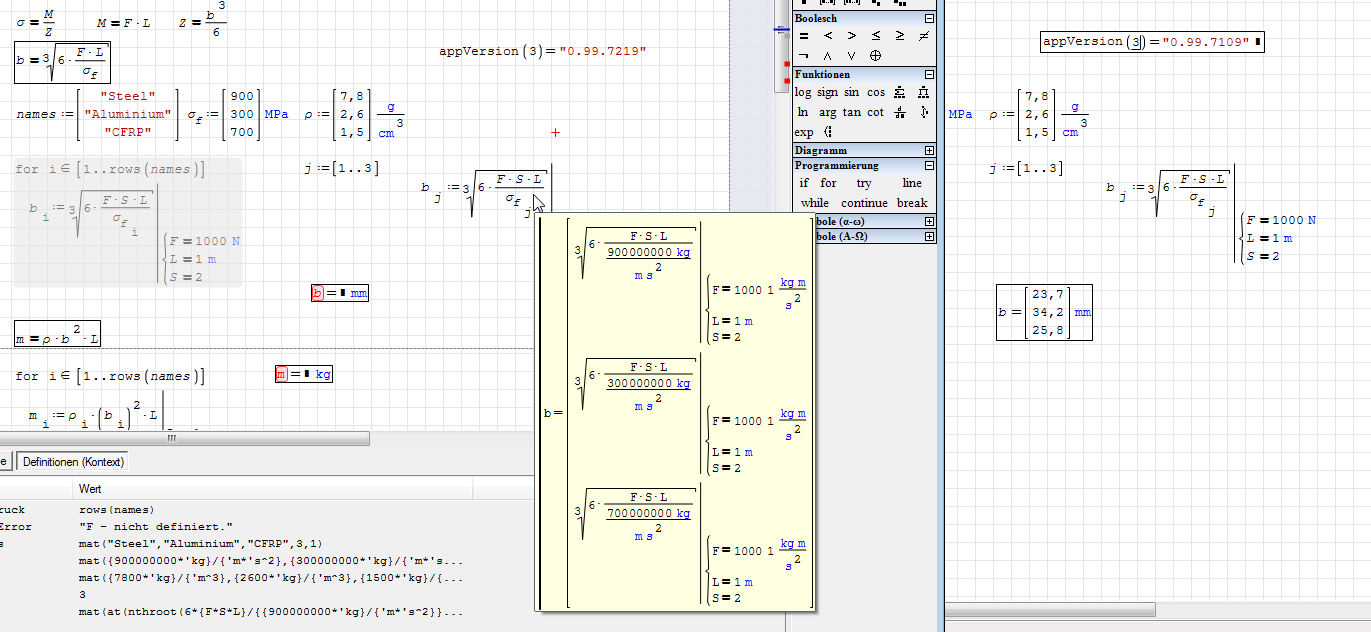
Task: Collapse the Funktionen panel
Action: pyautogui.click(x=929, y=74)
